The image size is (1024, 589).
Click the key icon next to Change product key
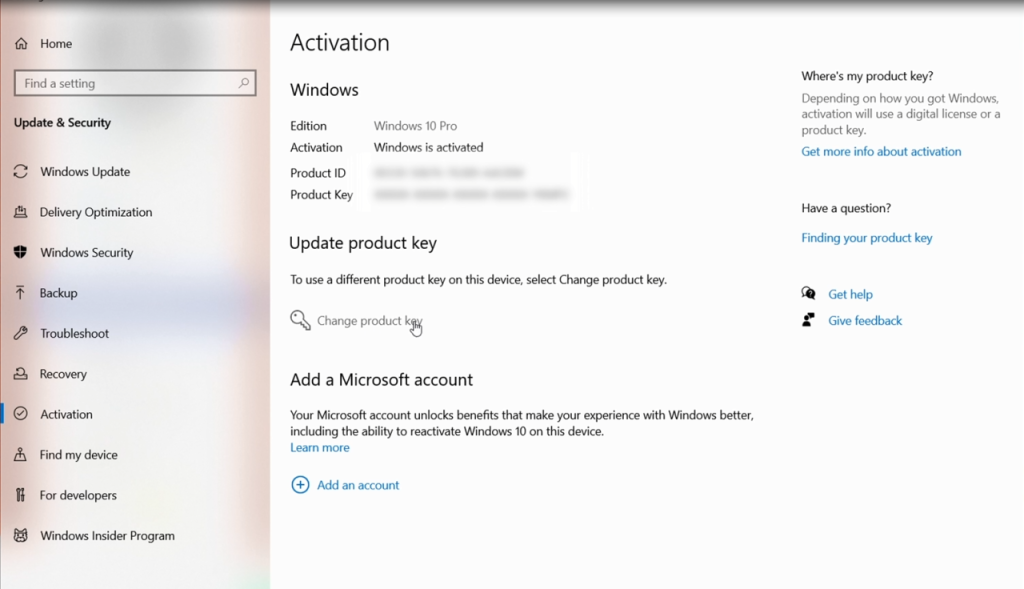[x=299, y=320]
